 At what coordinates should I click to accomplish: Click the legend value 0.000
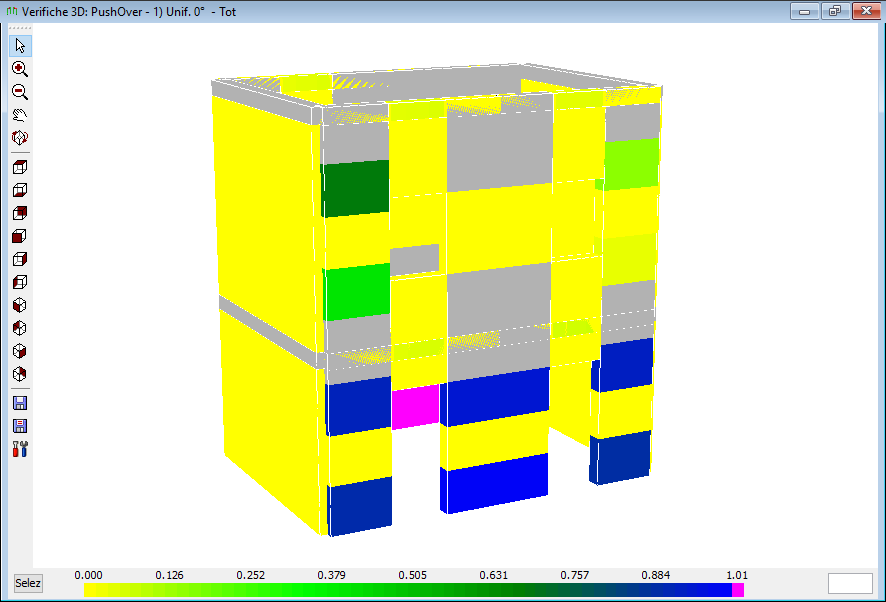(88, 575)
